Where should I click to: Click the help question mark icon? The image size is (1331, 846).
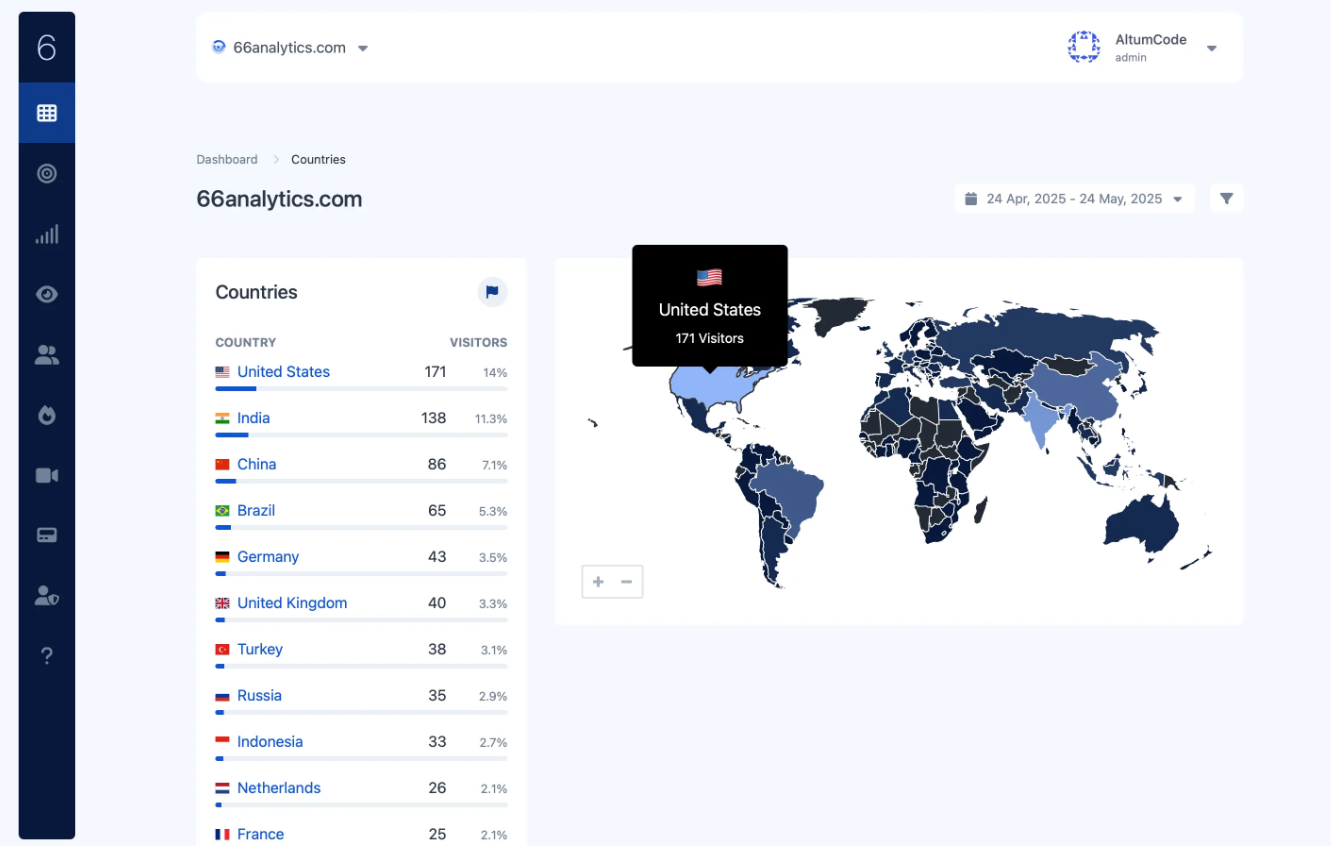click(47, 656)
